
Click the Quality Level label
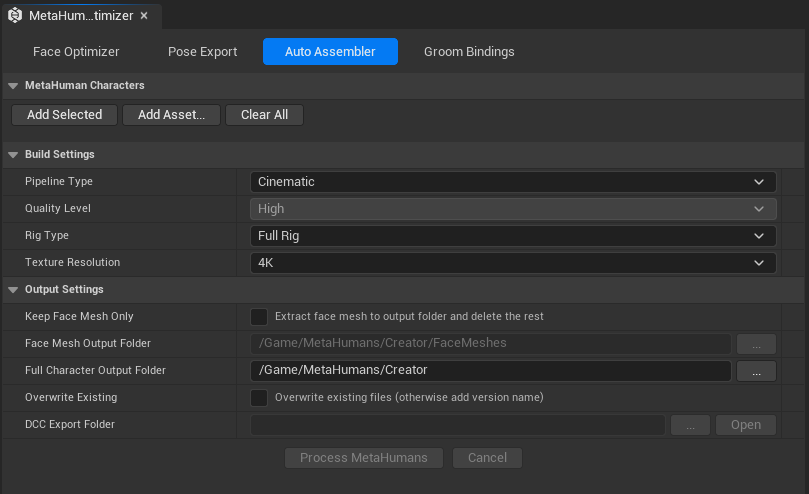[58, 209]
